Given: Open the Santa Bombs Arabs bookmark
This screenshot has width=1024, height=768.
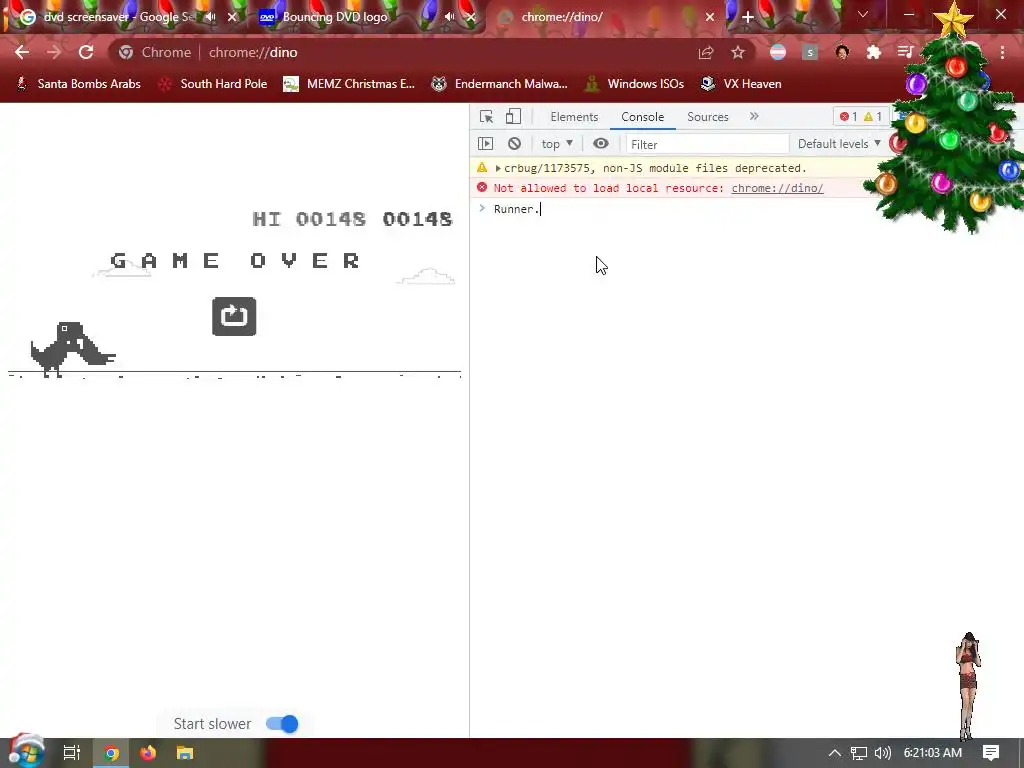Looking at the screenshot, I should 78,84.
